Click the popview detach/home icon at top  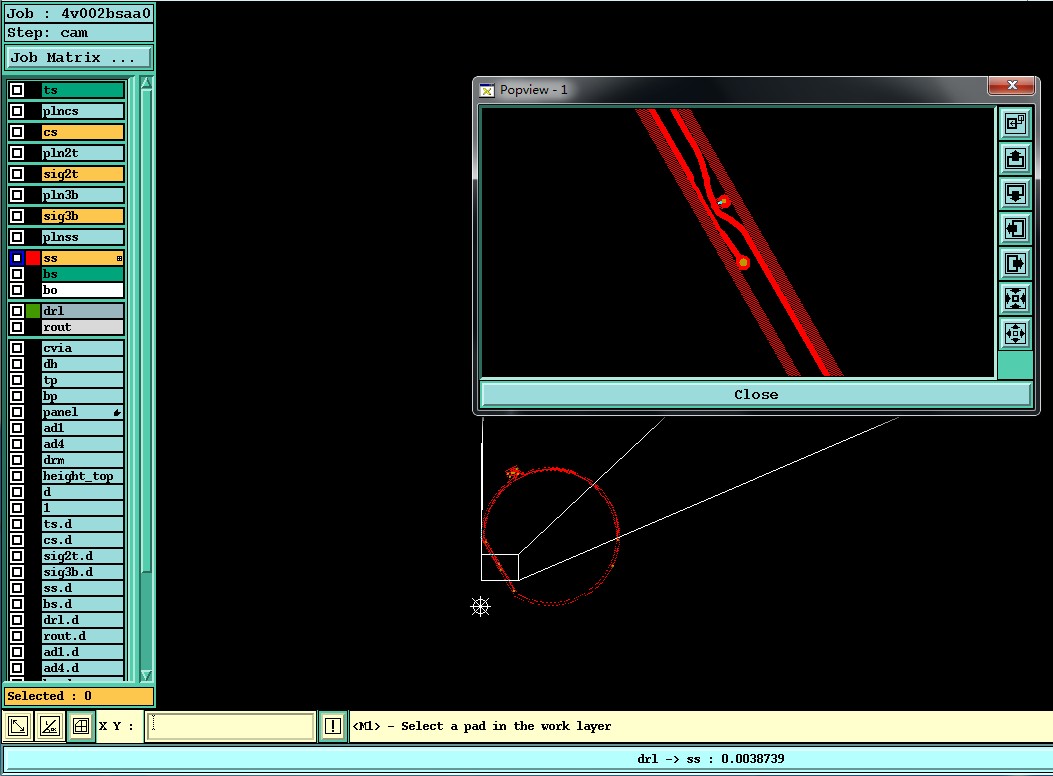click(x=1015, y=124)
